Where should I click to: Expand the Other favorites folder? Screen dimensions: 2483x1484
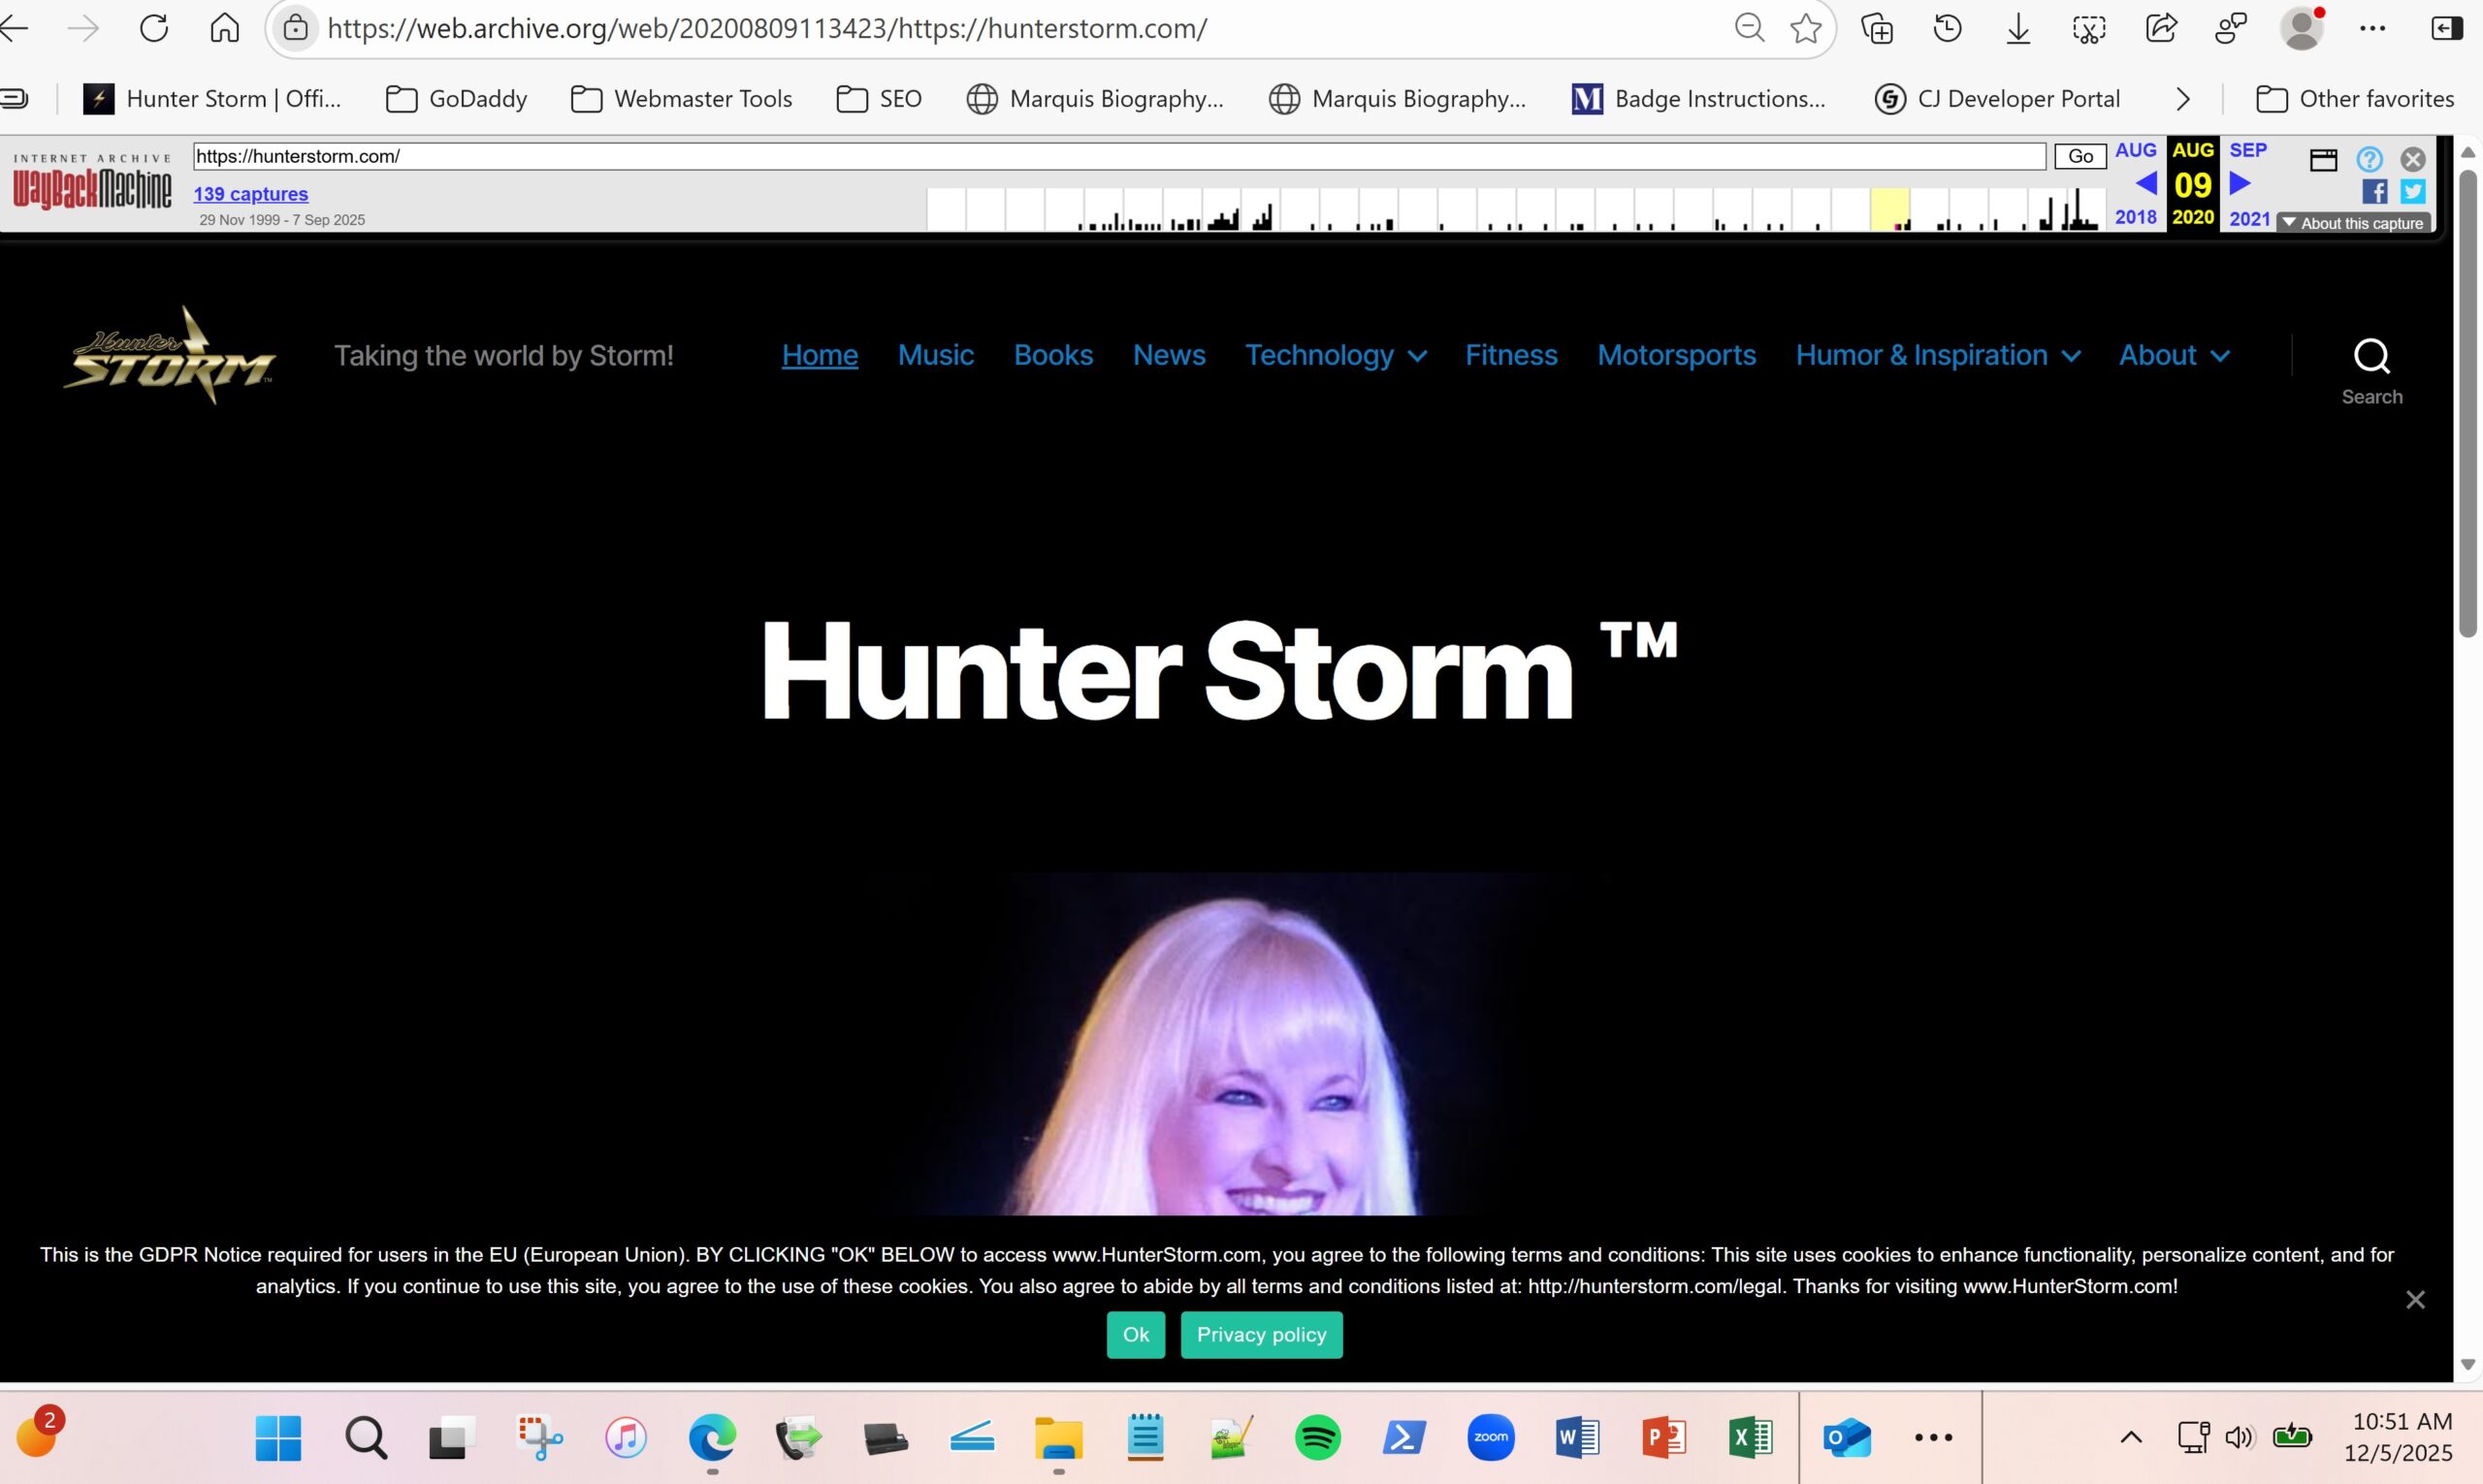pyautogui.click(x=2355, y=98)
